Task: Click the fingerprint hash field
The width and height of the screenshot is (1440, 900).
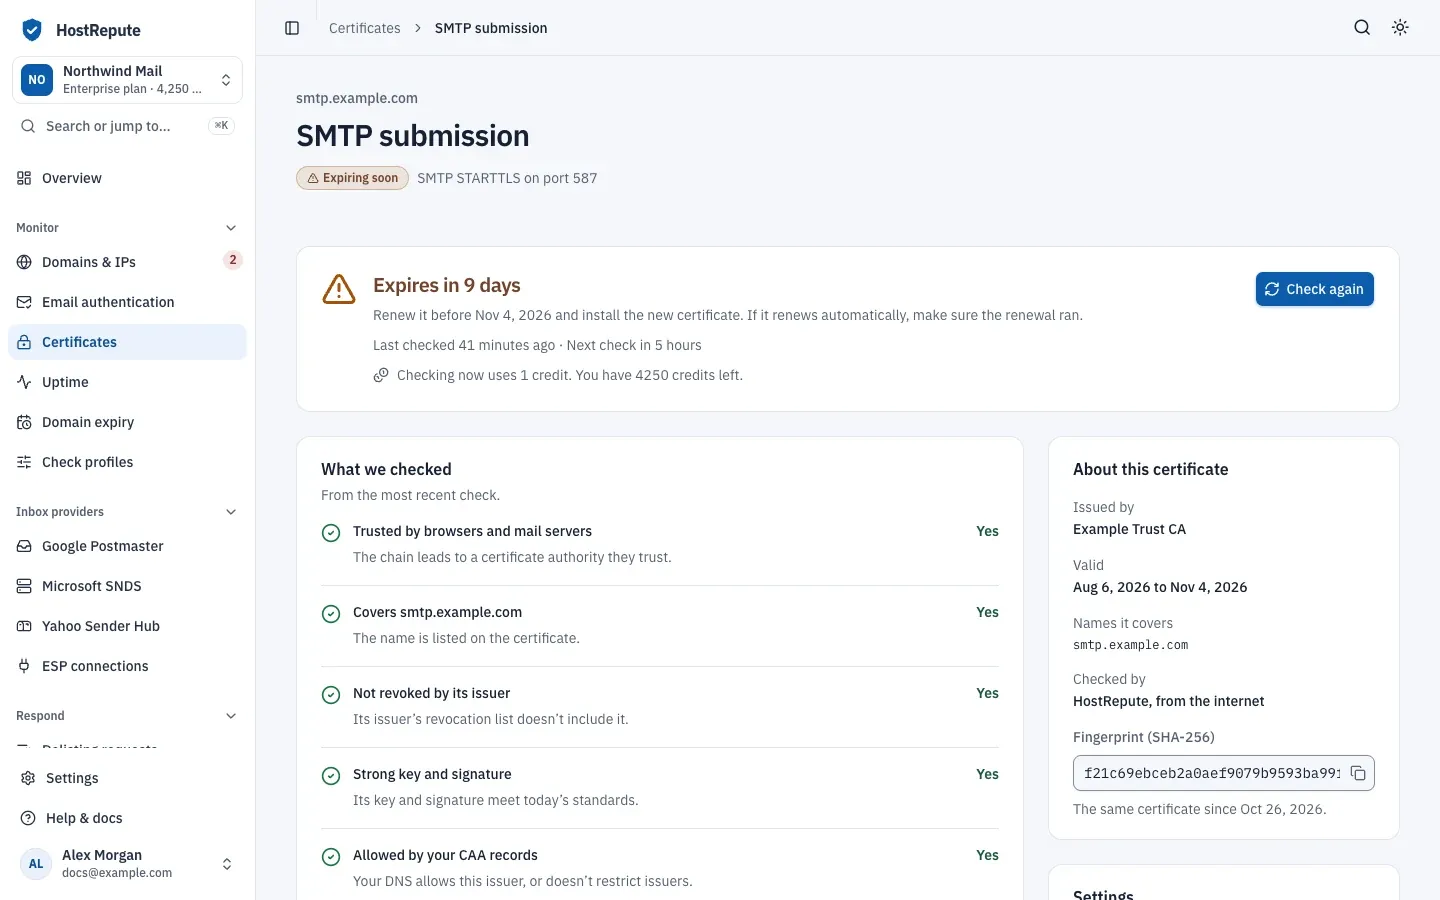Action: (x=1223, y=773)
